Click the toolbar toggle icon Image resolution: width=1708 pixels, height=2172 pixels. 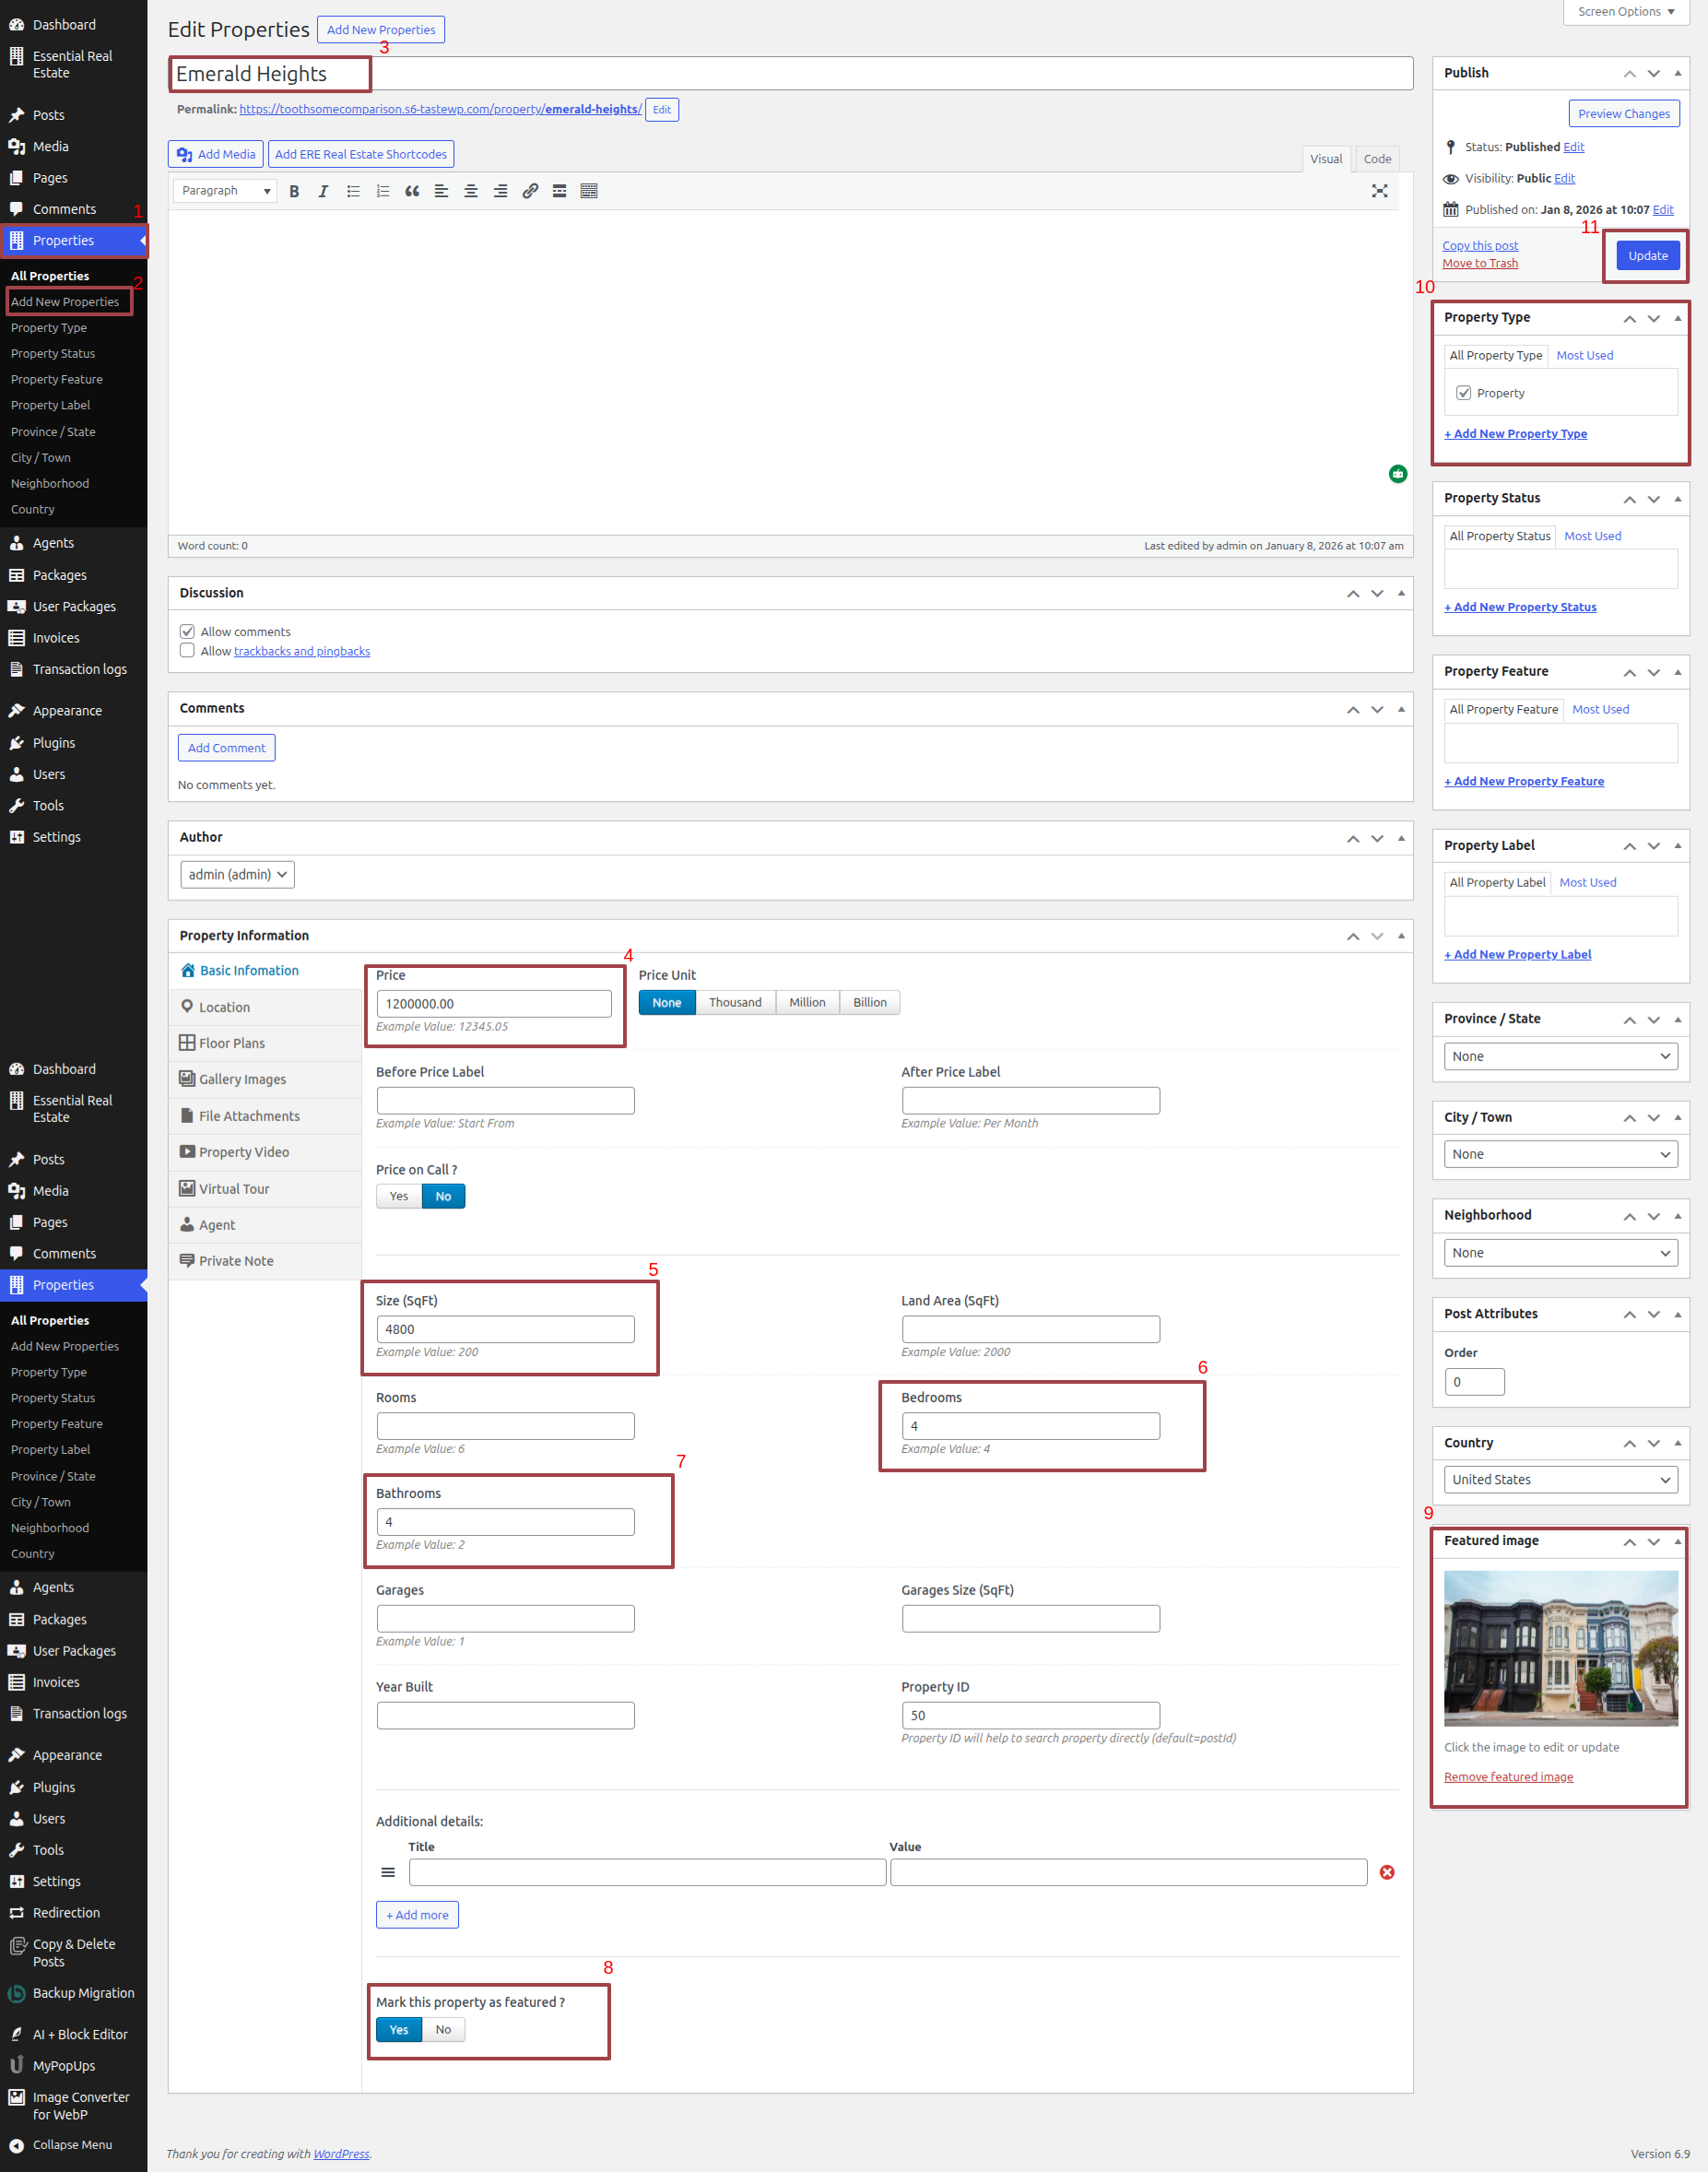pos(589,191)
